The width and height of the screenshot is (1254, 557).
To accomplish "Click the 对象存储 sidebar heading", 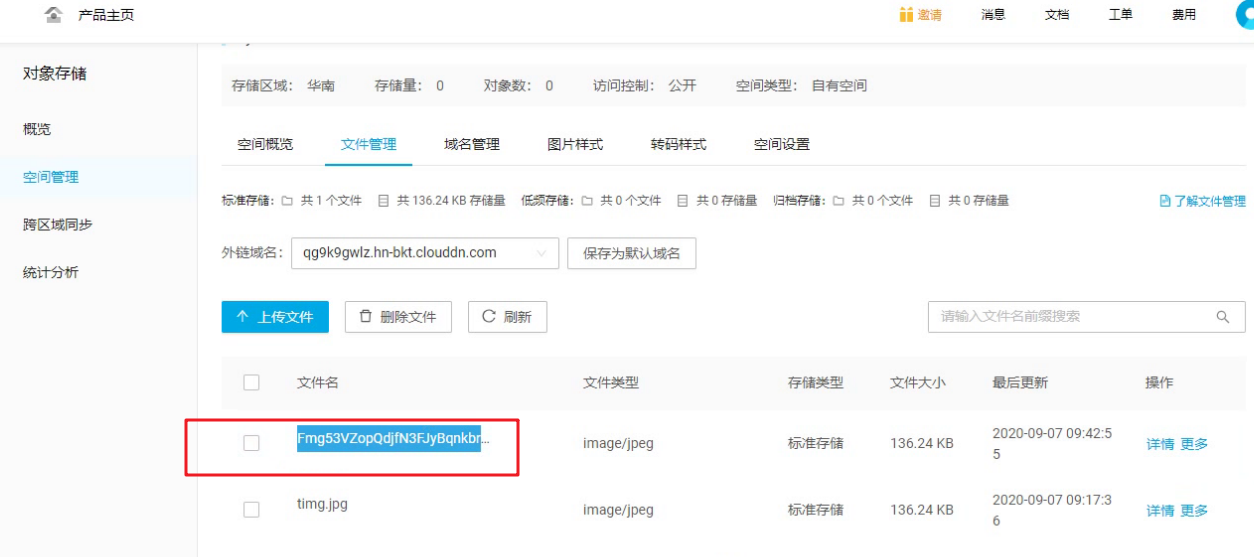I will pyautogui.click(x=55, y=73).
